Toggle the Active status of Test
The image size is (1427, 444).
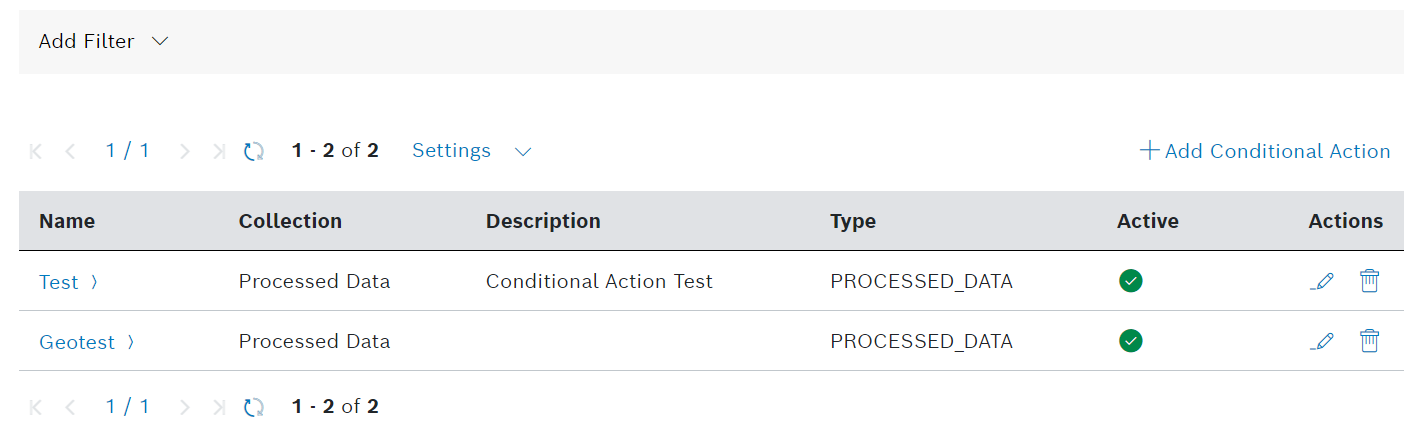[1130, 281]
